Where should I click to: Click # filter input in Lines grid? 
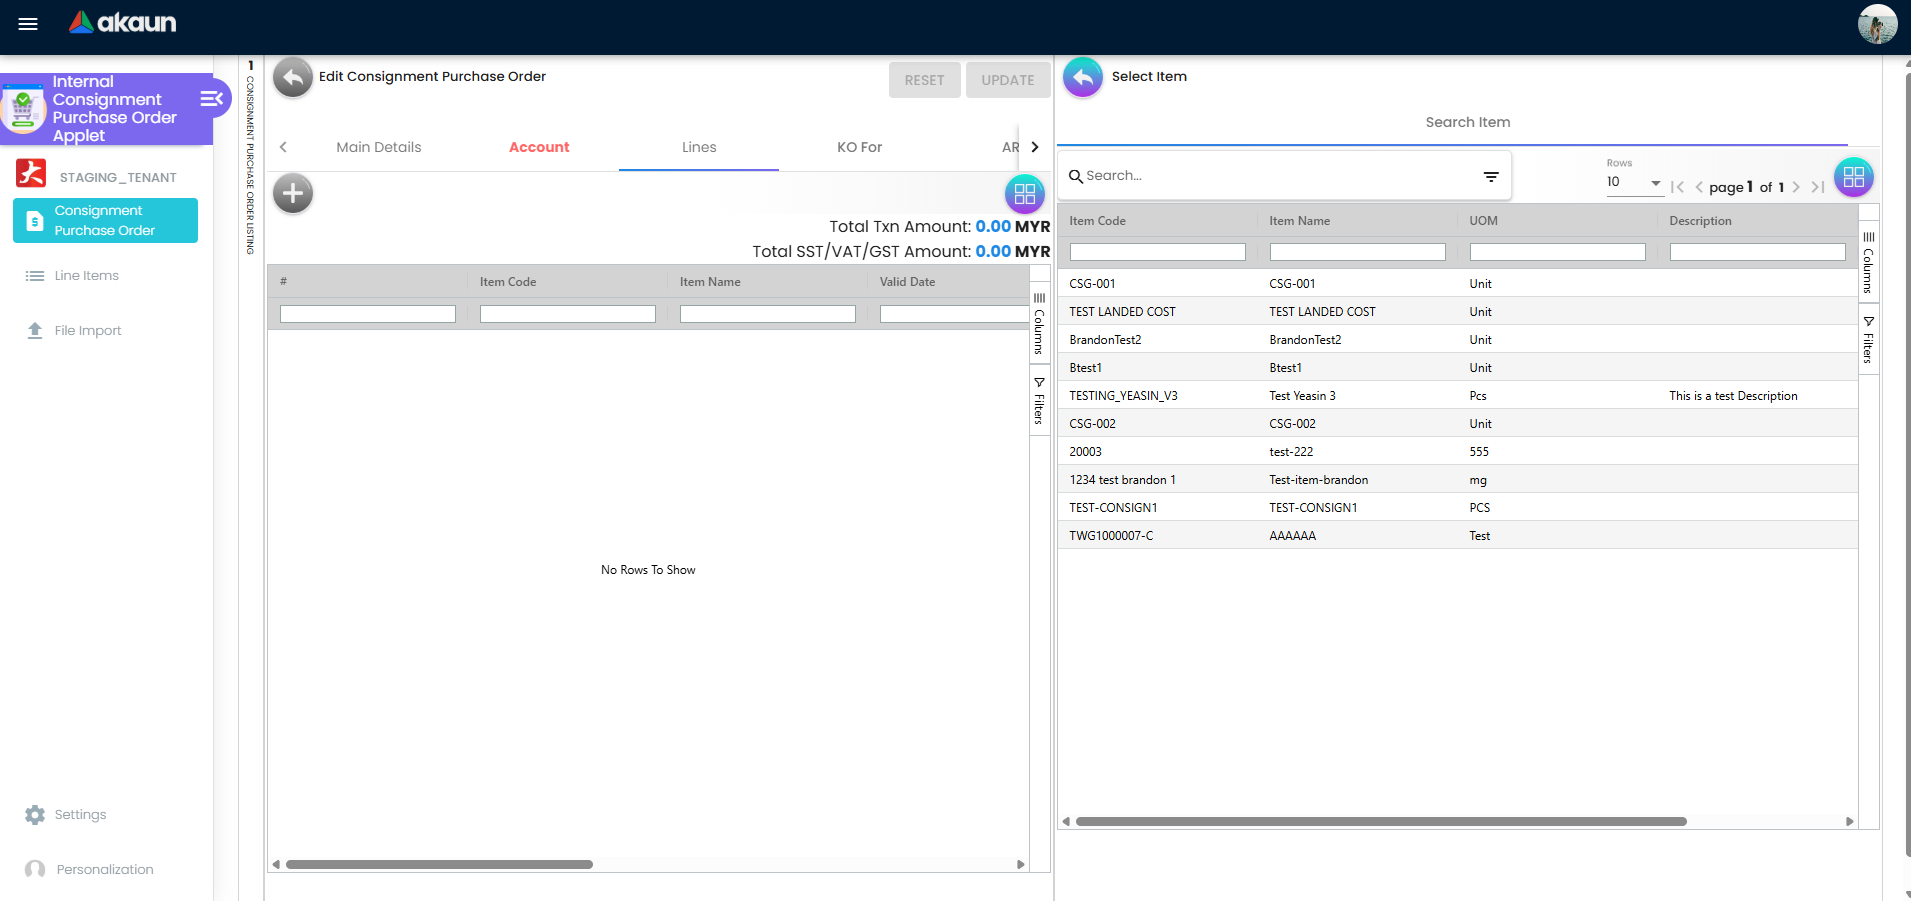[x=367, y=314]
